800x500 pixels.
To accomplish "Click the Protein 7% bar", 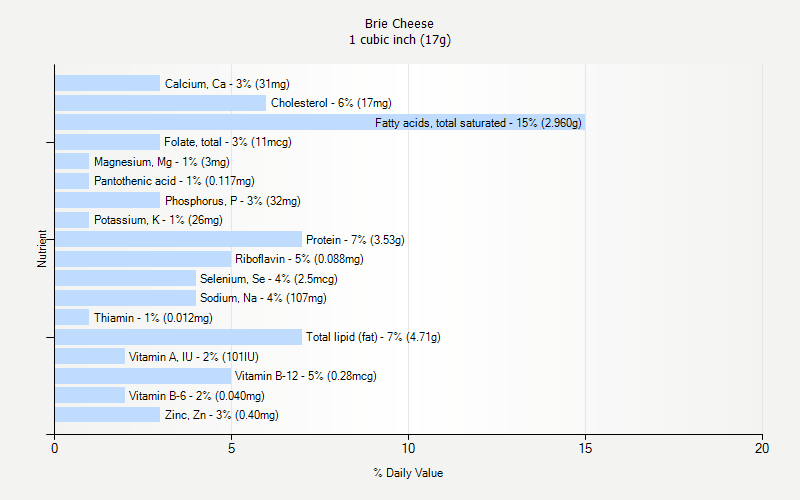I will [x=179, y=239].
